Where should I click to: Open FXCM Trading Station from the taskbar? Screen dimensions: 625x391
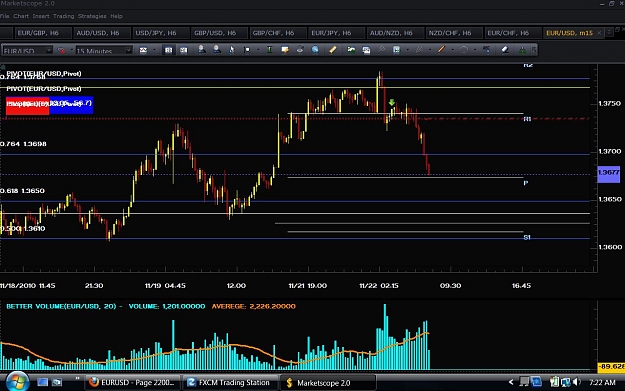click(x=230, y=383)
